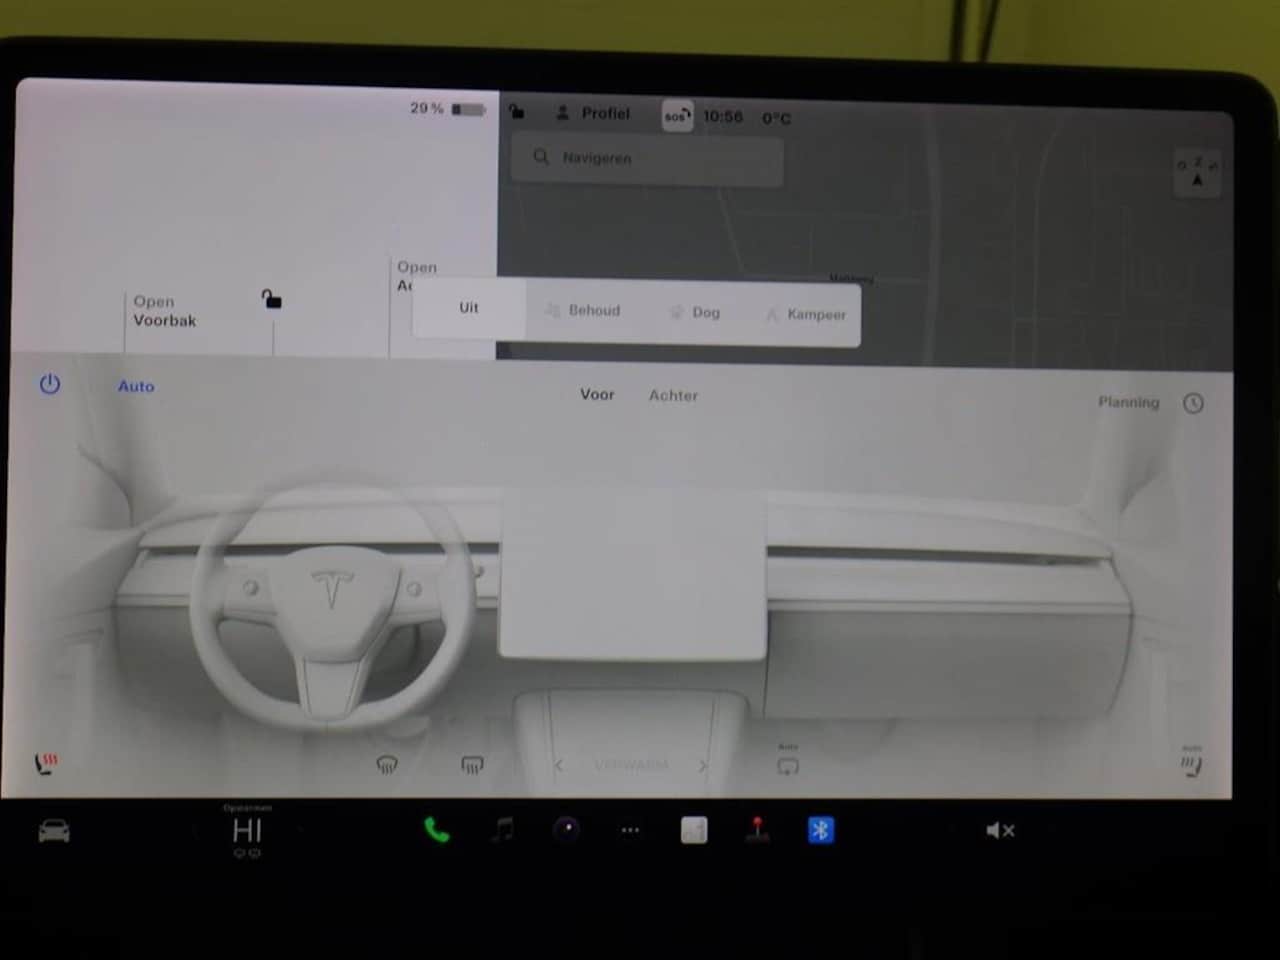Select the Uit climate keep mode
This screenshot has width=1280, height=960.
tap(469, 308)
